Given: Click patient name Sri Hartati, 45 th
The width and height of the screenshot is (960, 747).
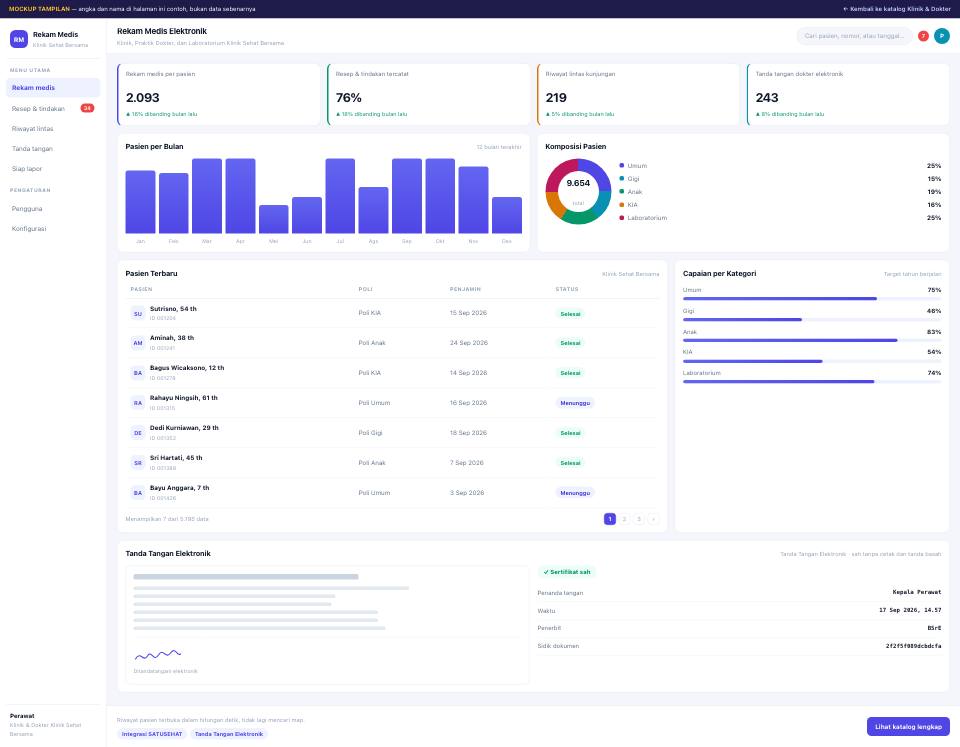Looking at the screenshot, I should click(x=176, y=458).
